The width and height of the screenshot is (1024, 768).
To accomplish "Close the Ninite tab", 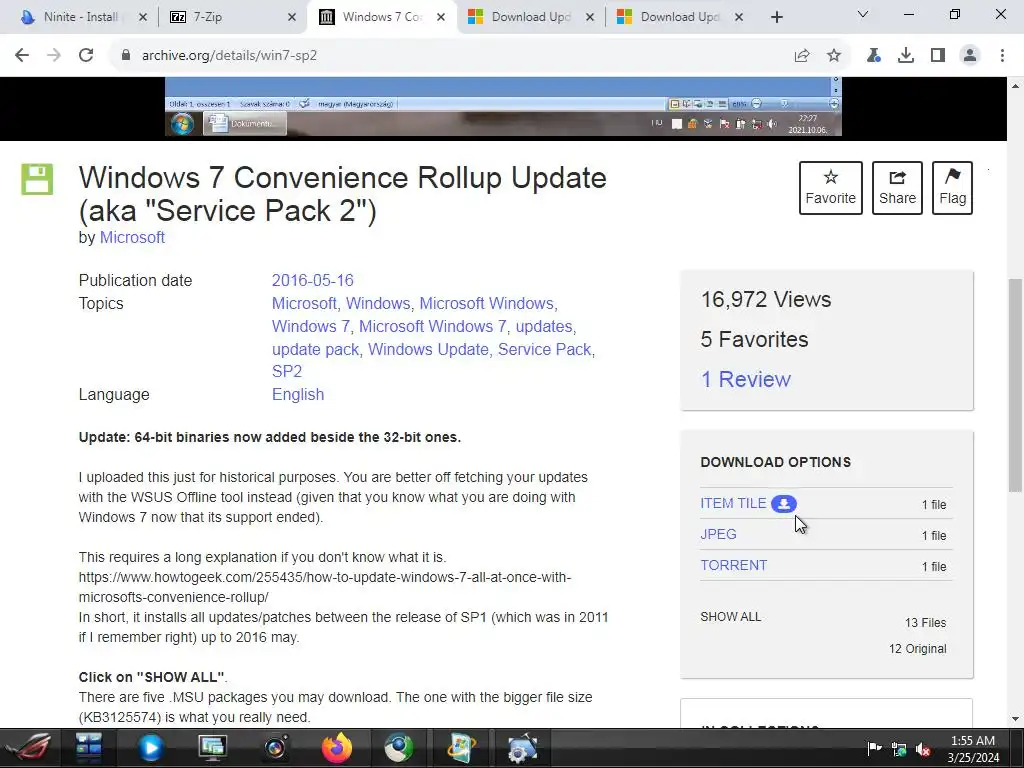I will 143,18.
